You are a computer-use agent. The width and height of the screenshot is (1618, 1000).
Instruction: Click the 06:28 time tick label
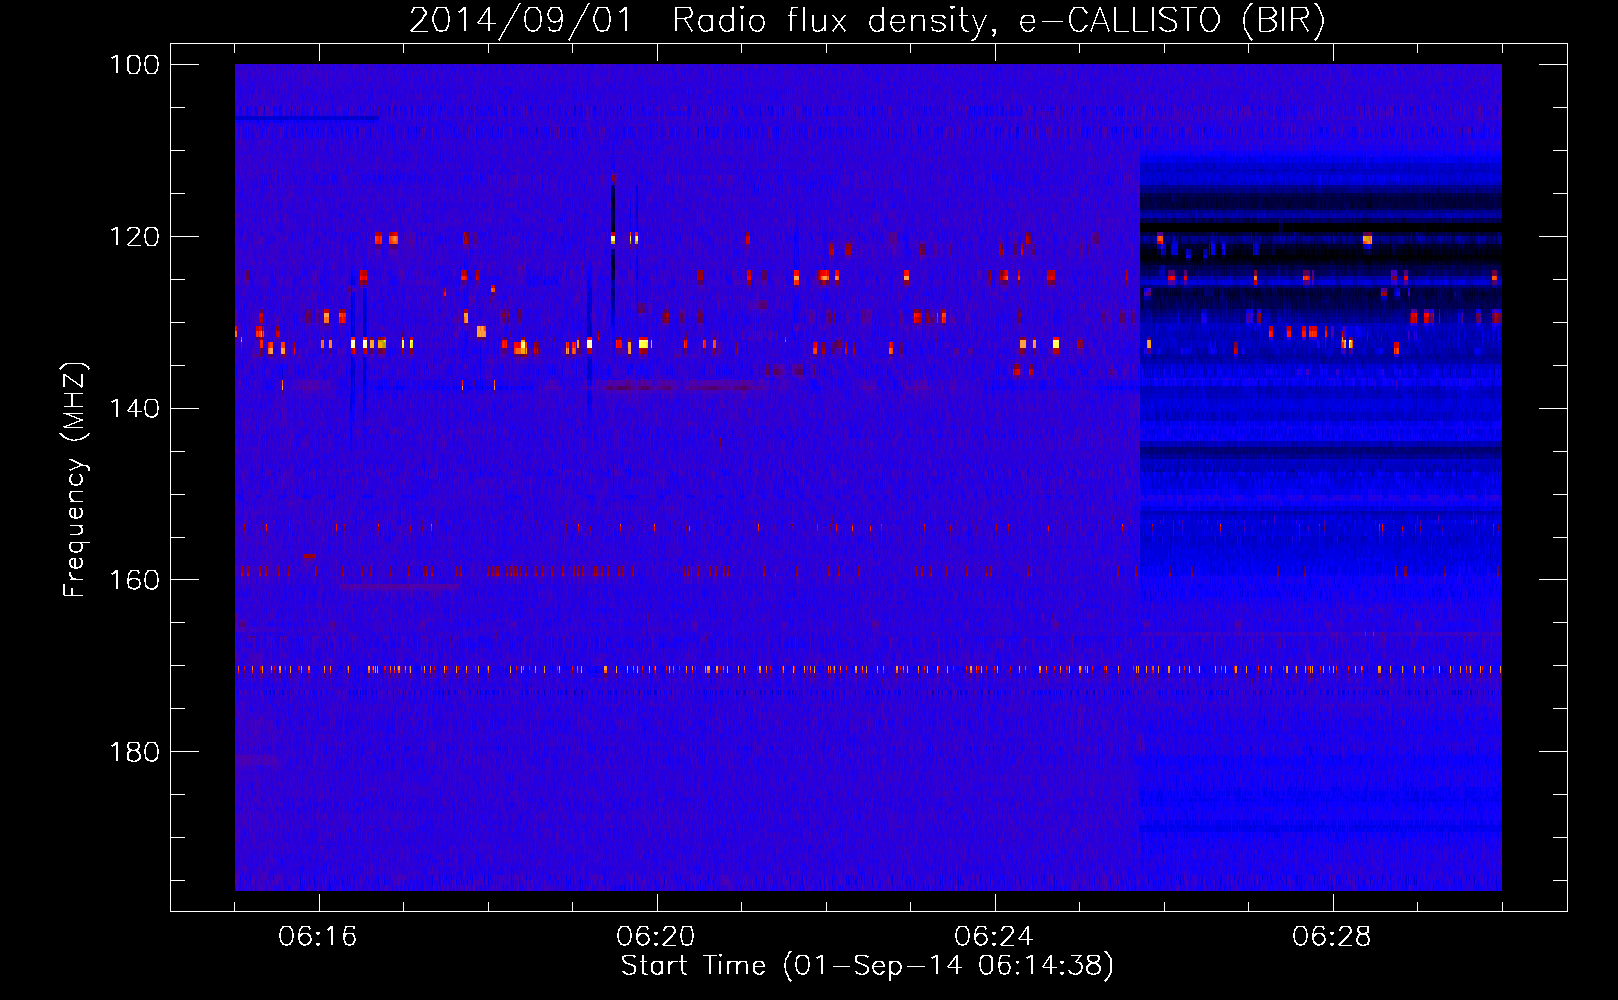1332,937
